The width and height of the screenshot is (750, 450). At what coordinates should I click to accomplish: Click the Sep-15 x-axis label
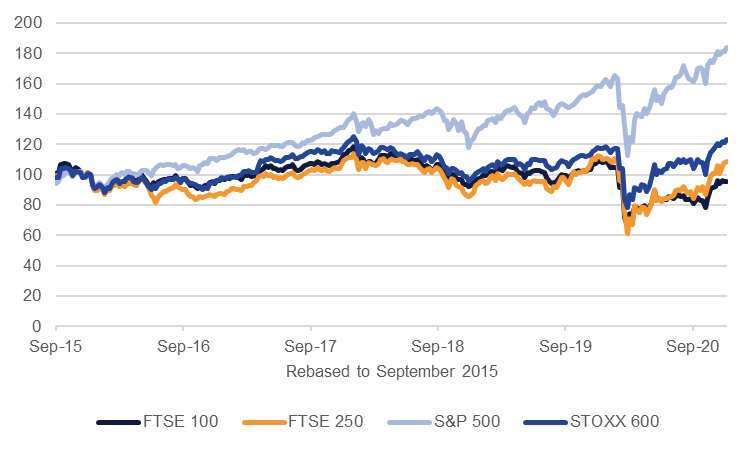[55, 347]
